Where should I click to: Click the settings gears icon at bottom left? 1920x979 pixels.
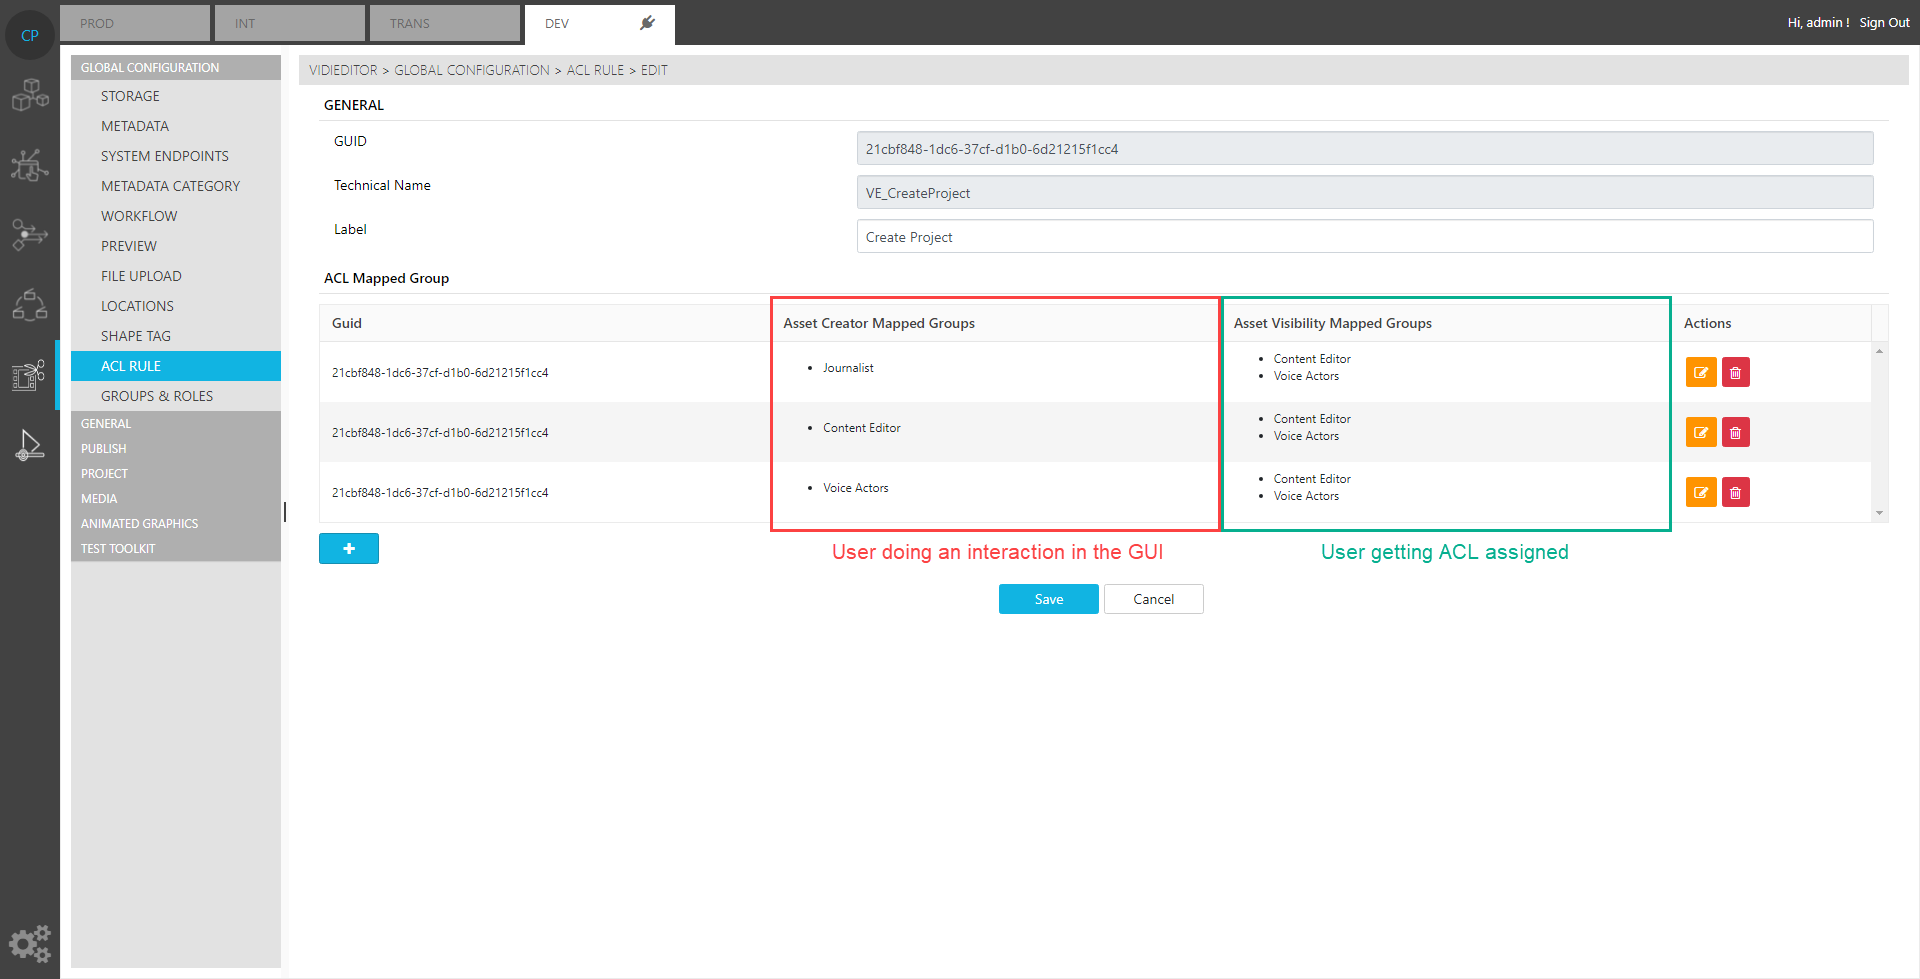[29, 943]
